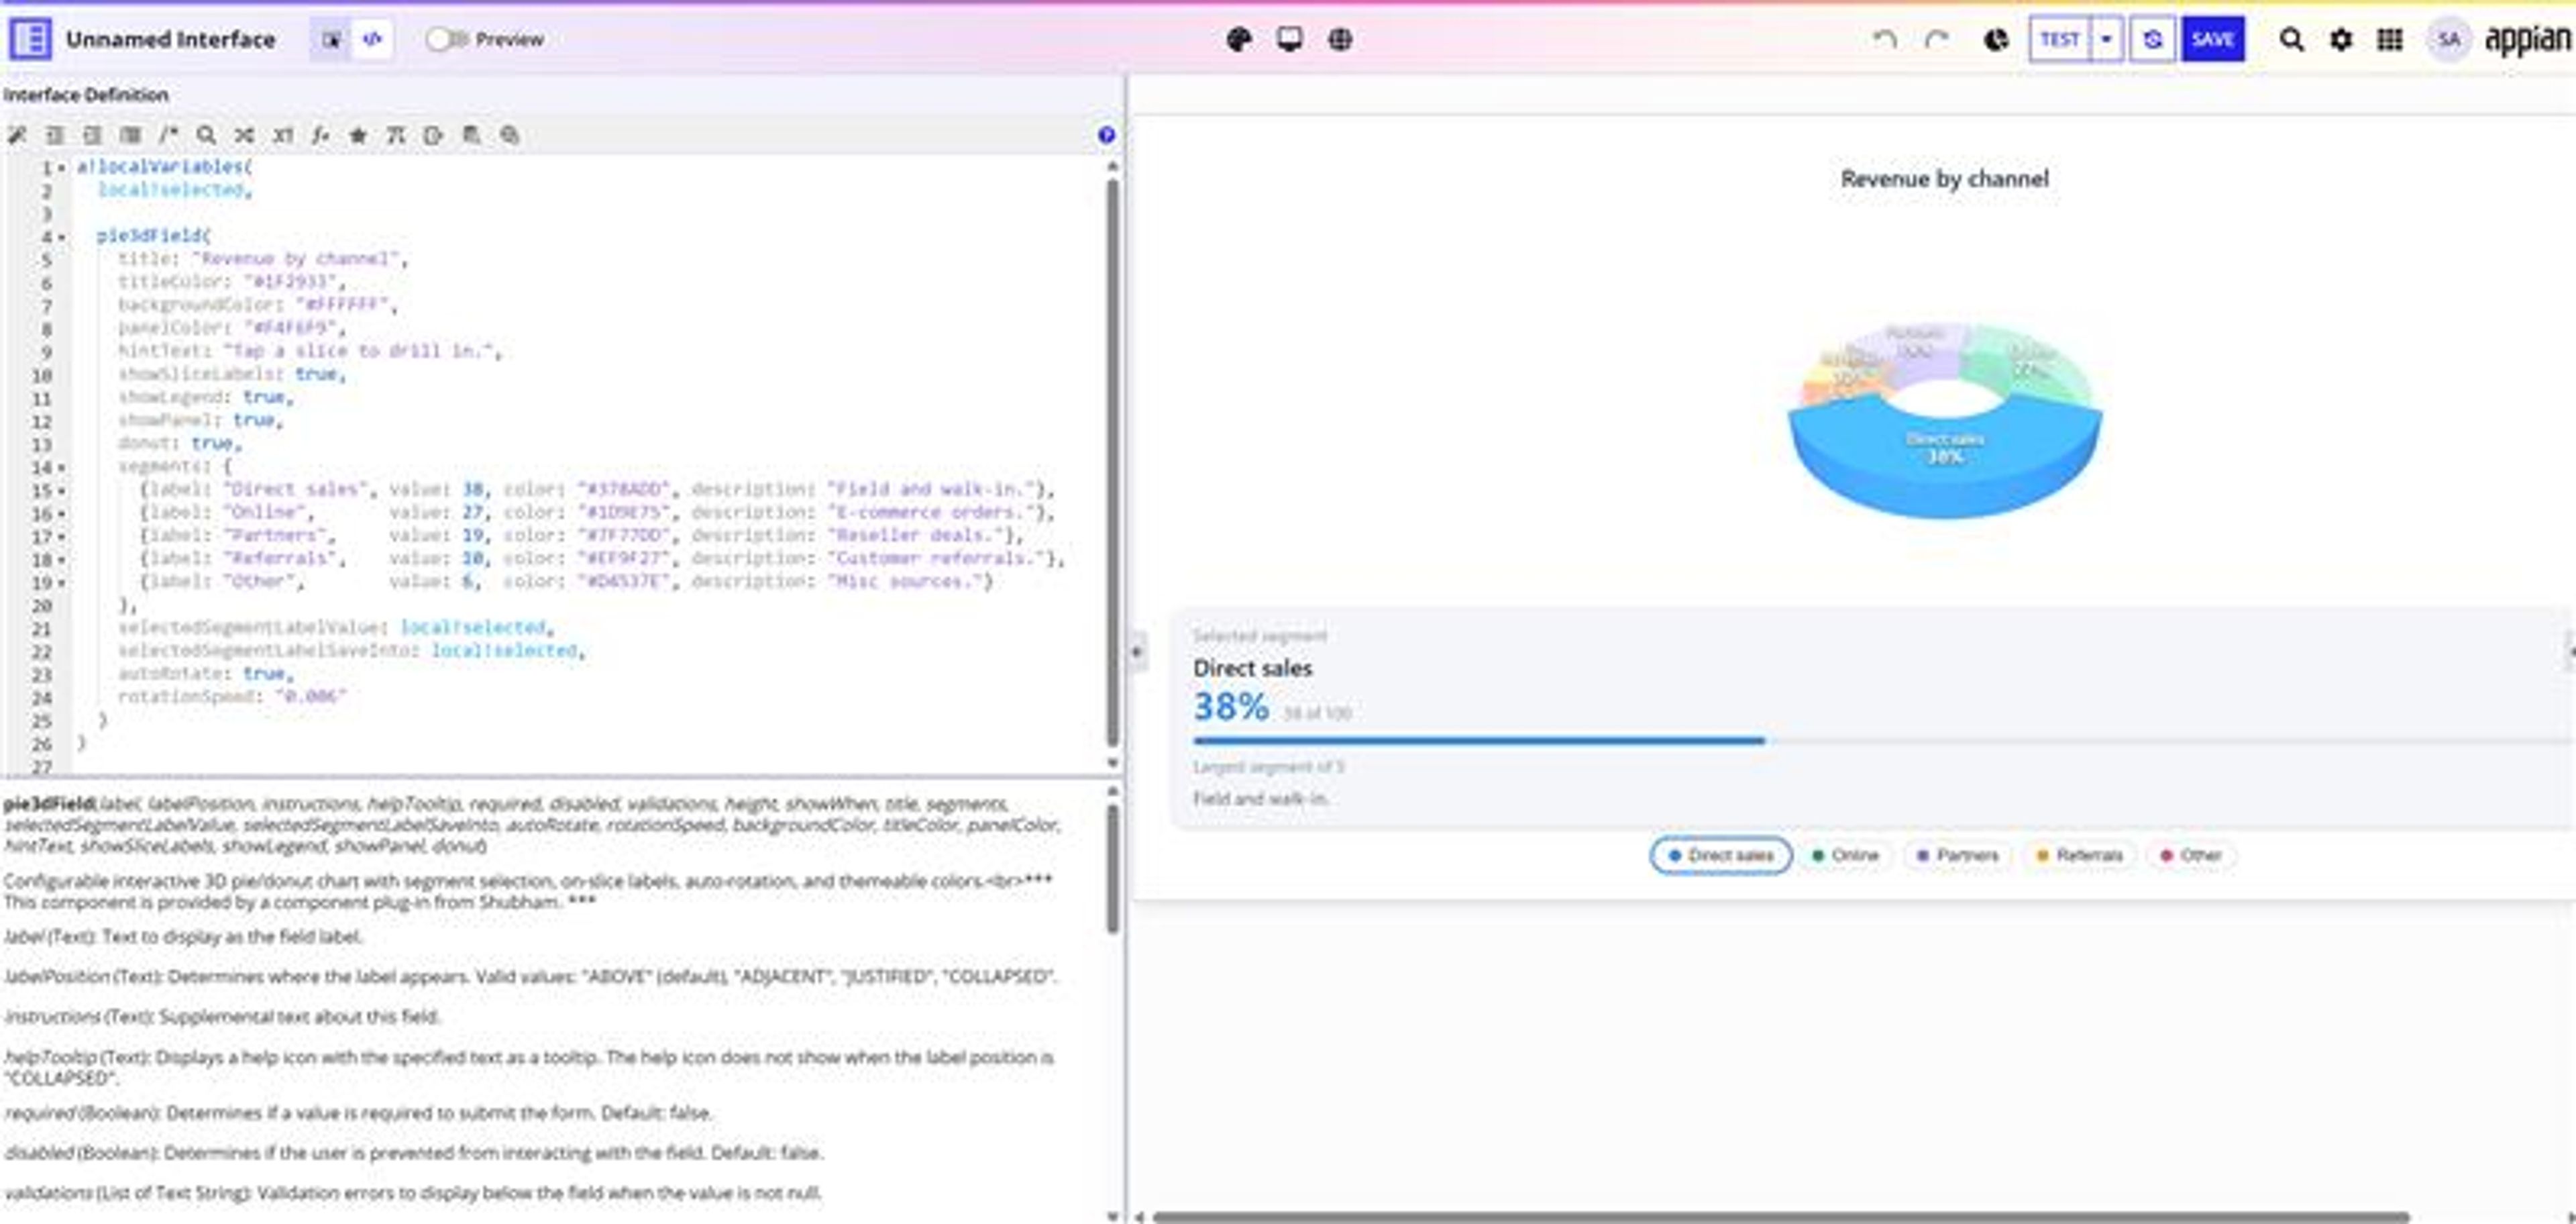The width and height of the screenshot is (2576, 1224).
Task: Open the settings gear menu
Action: (2341, 39)
